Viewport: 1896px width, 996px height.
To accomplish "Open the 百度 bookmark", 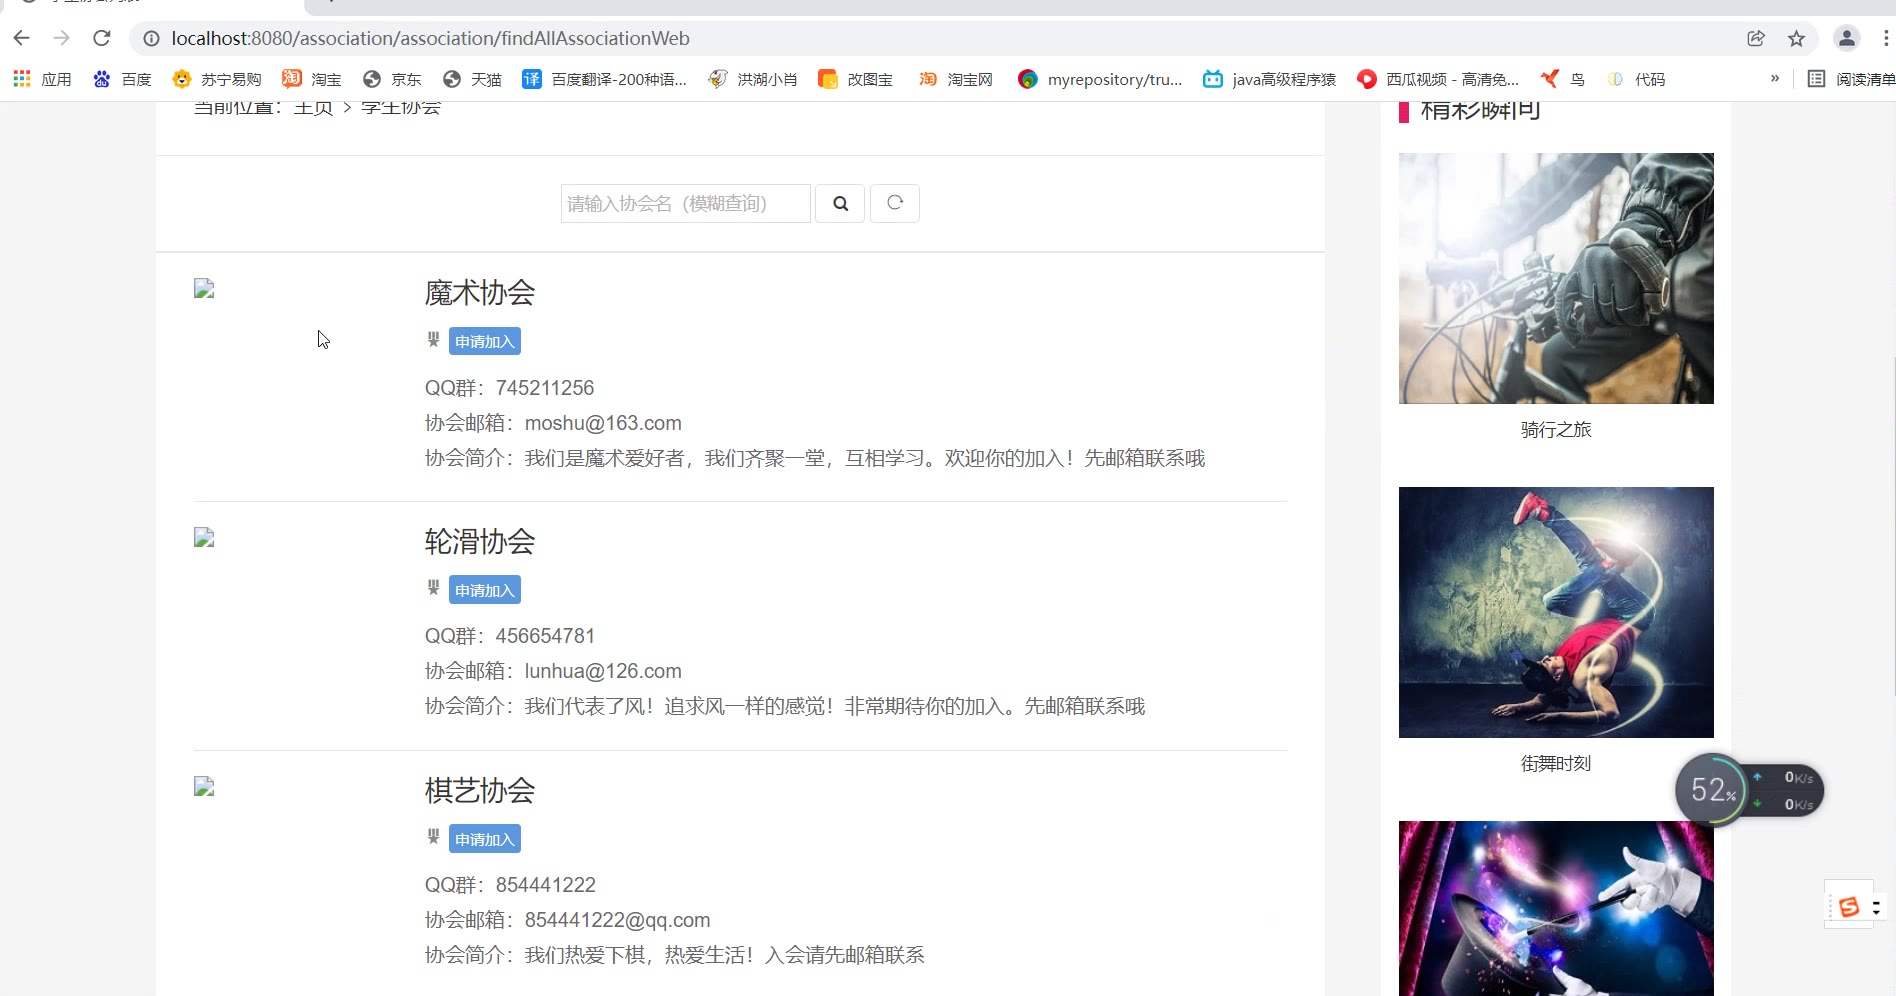I will (x=122, y=79).
